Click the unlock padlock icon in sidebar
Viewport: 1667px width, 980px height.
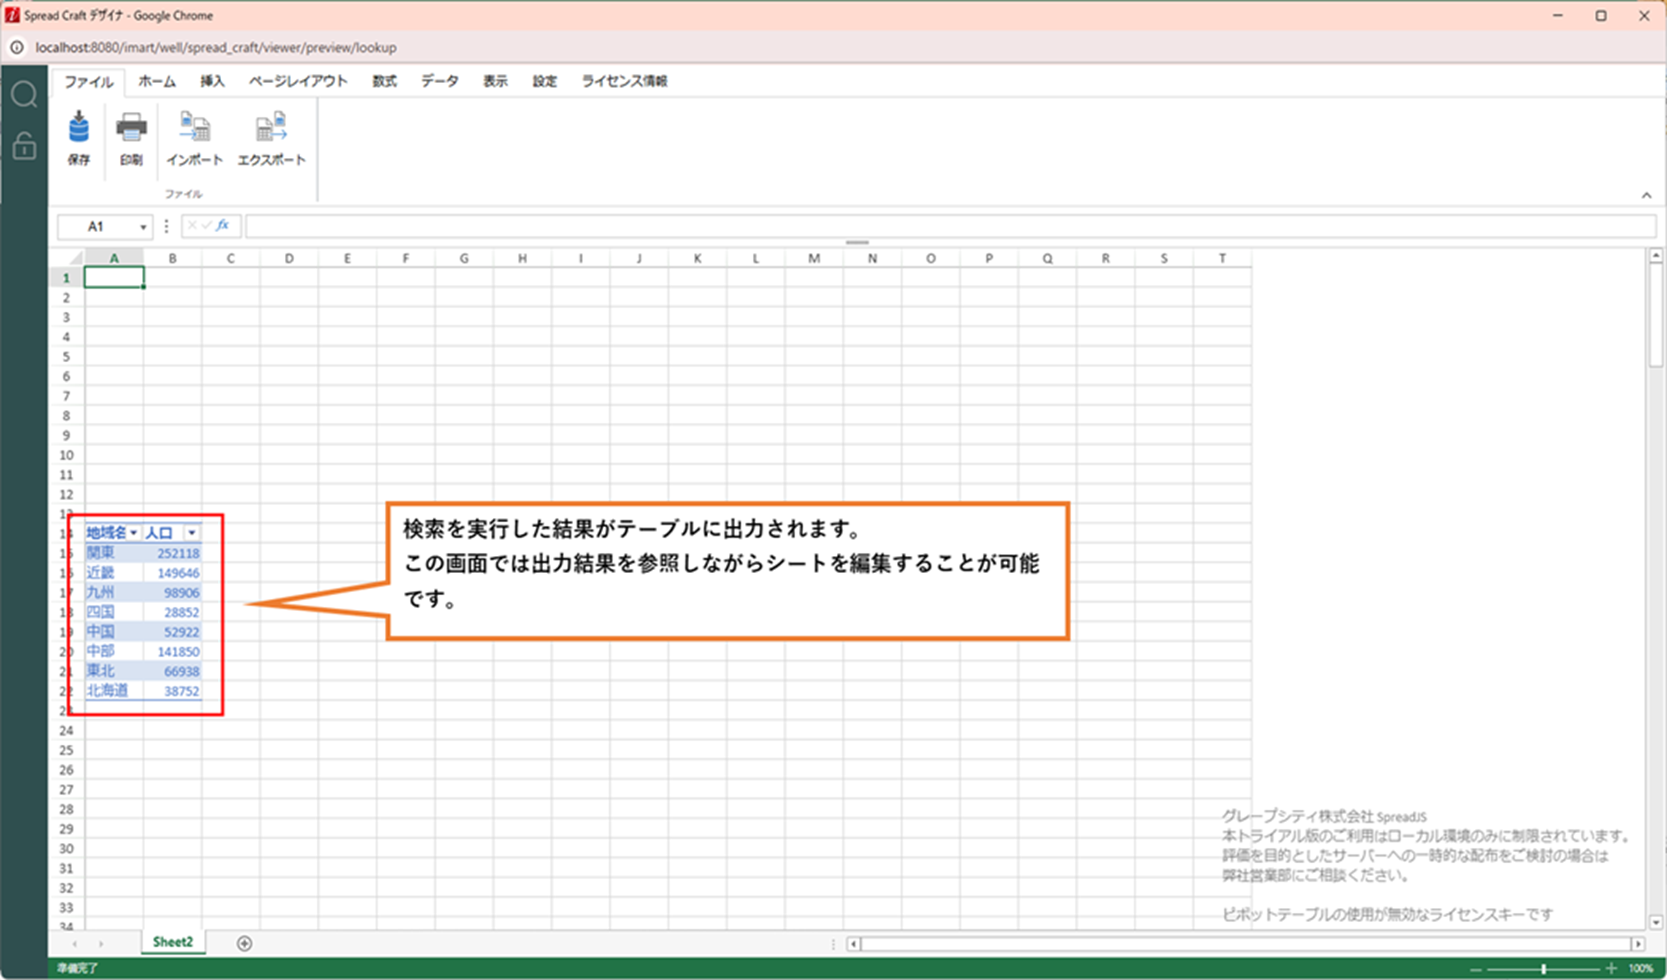coord(24,146)
